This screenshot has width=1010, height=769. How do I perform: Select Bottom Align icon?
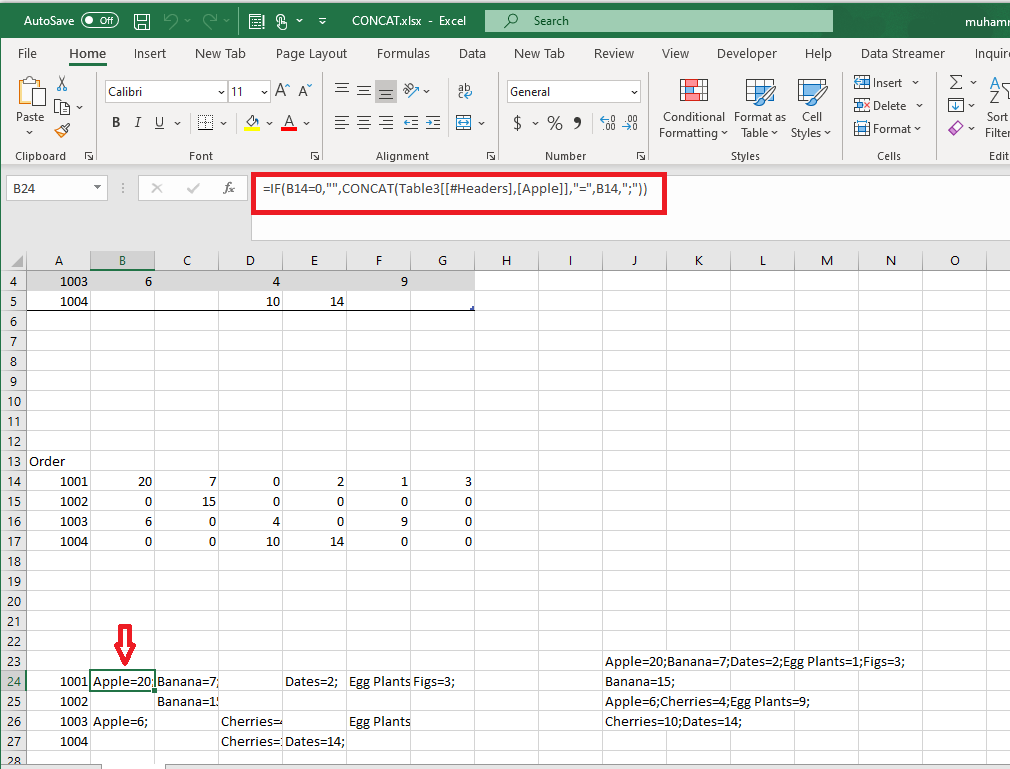pyautogui.click(x=386, y=91)
